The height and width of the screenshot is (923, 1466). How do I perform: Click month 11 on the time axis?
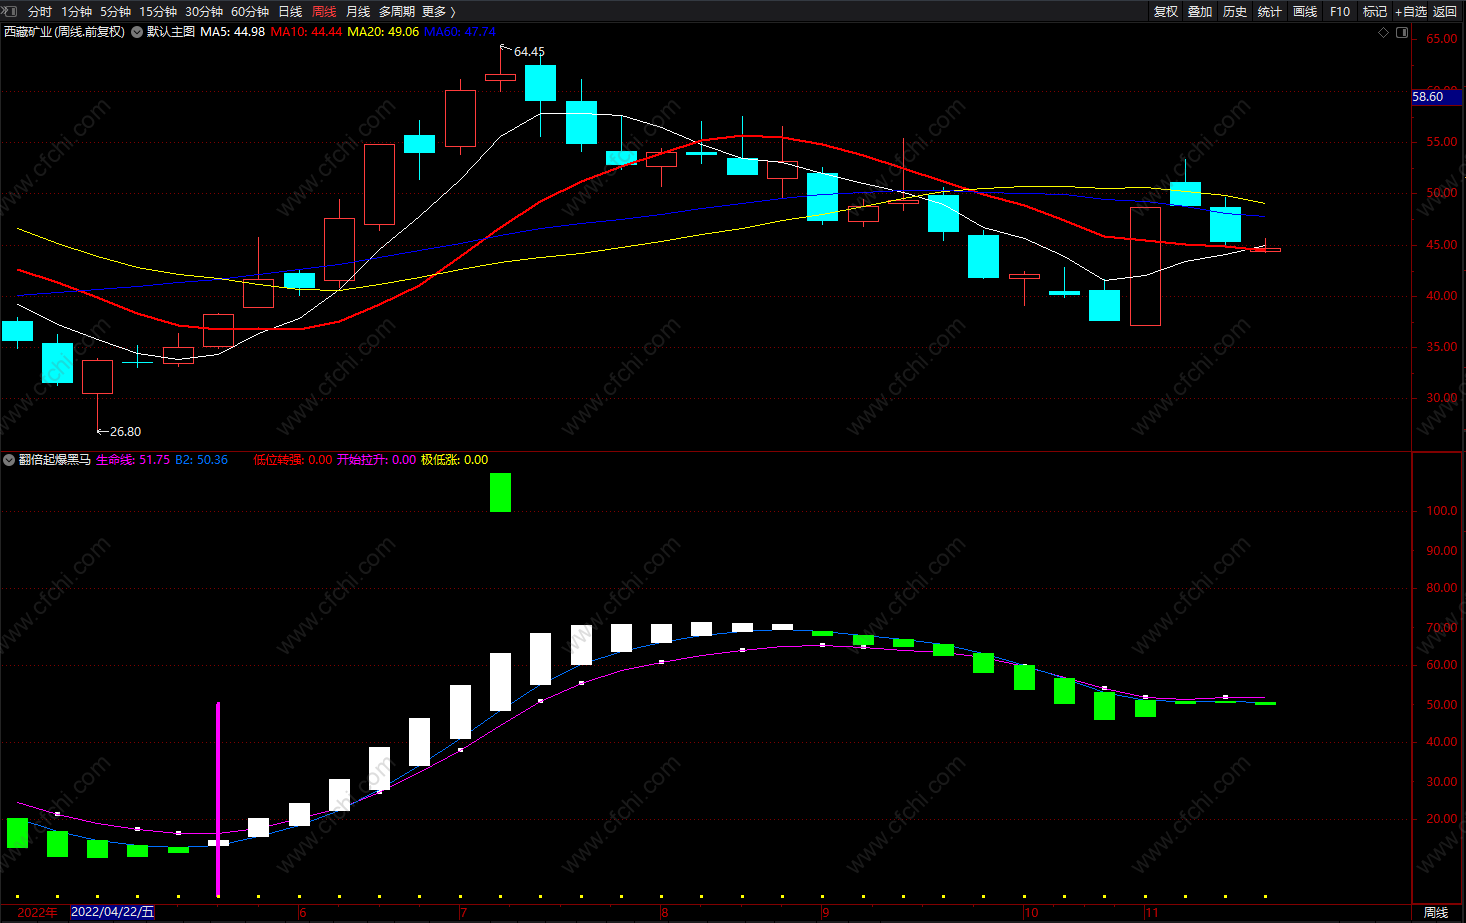pyautogui.click(x=1152, y=912)
